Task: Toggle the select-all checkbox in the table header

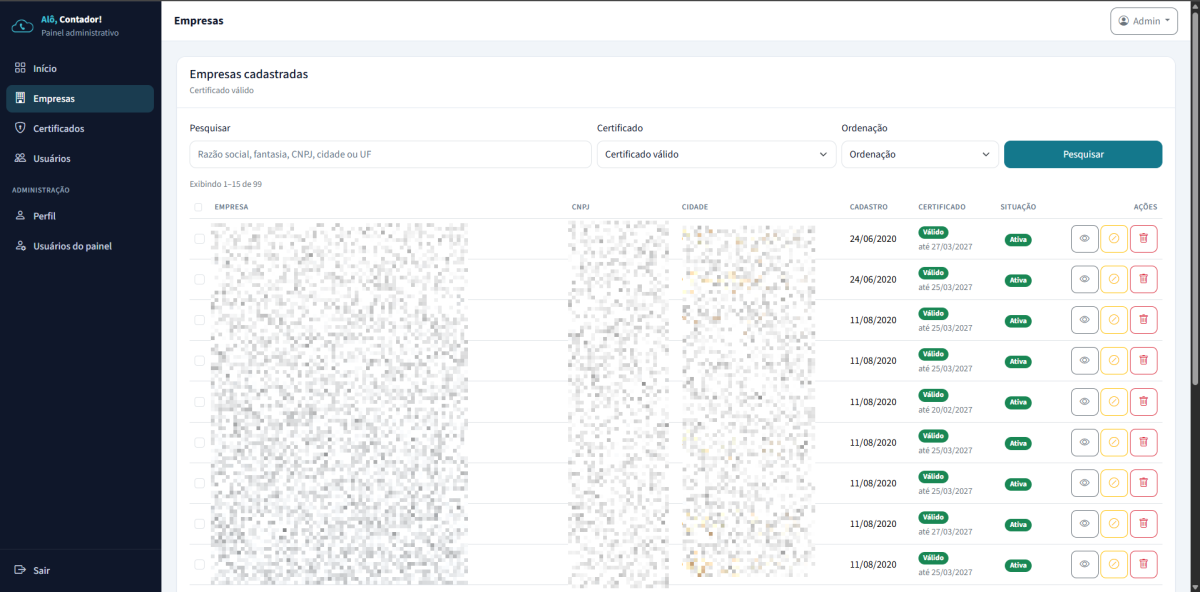Action: coord(199,207)
